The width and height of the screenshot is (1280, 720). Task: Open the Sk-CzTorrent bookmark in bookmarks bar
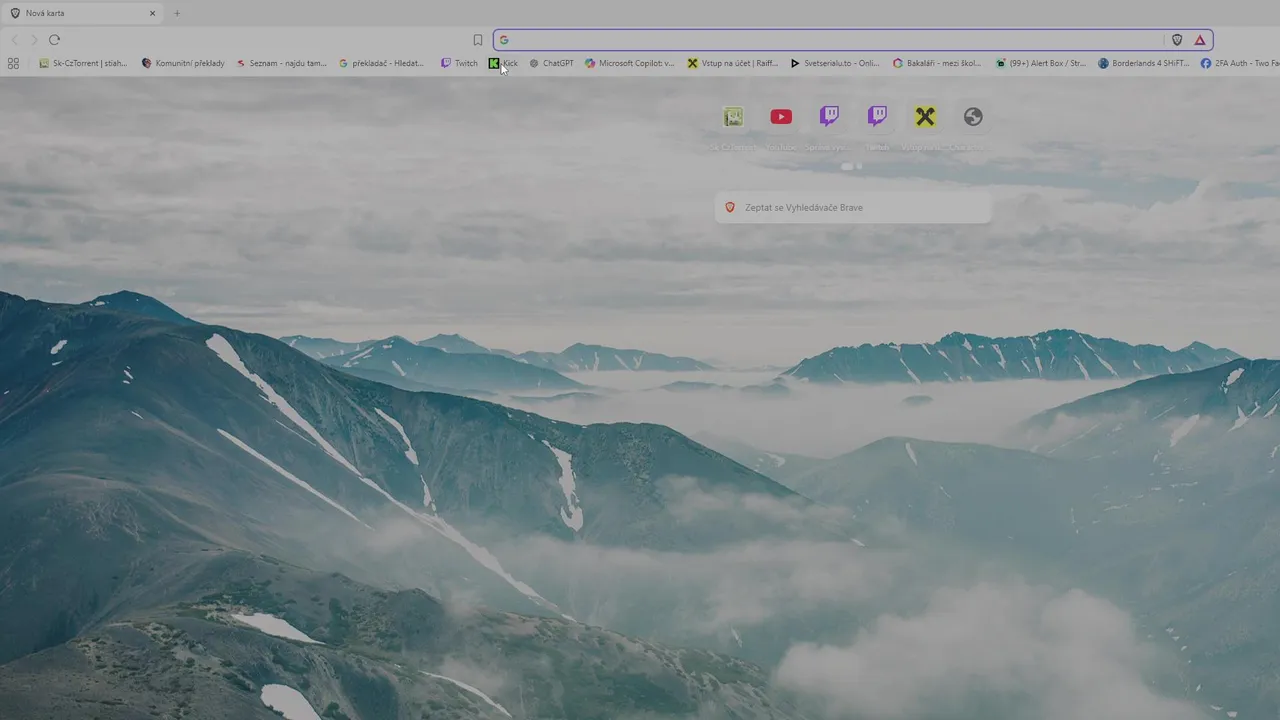click(83, 63)
